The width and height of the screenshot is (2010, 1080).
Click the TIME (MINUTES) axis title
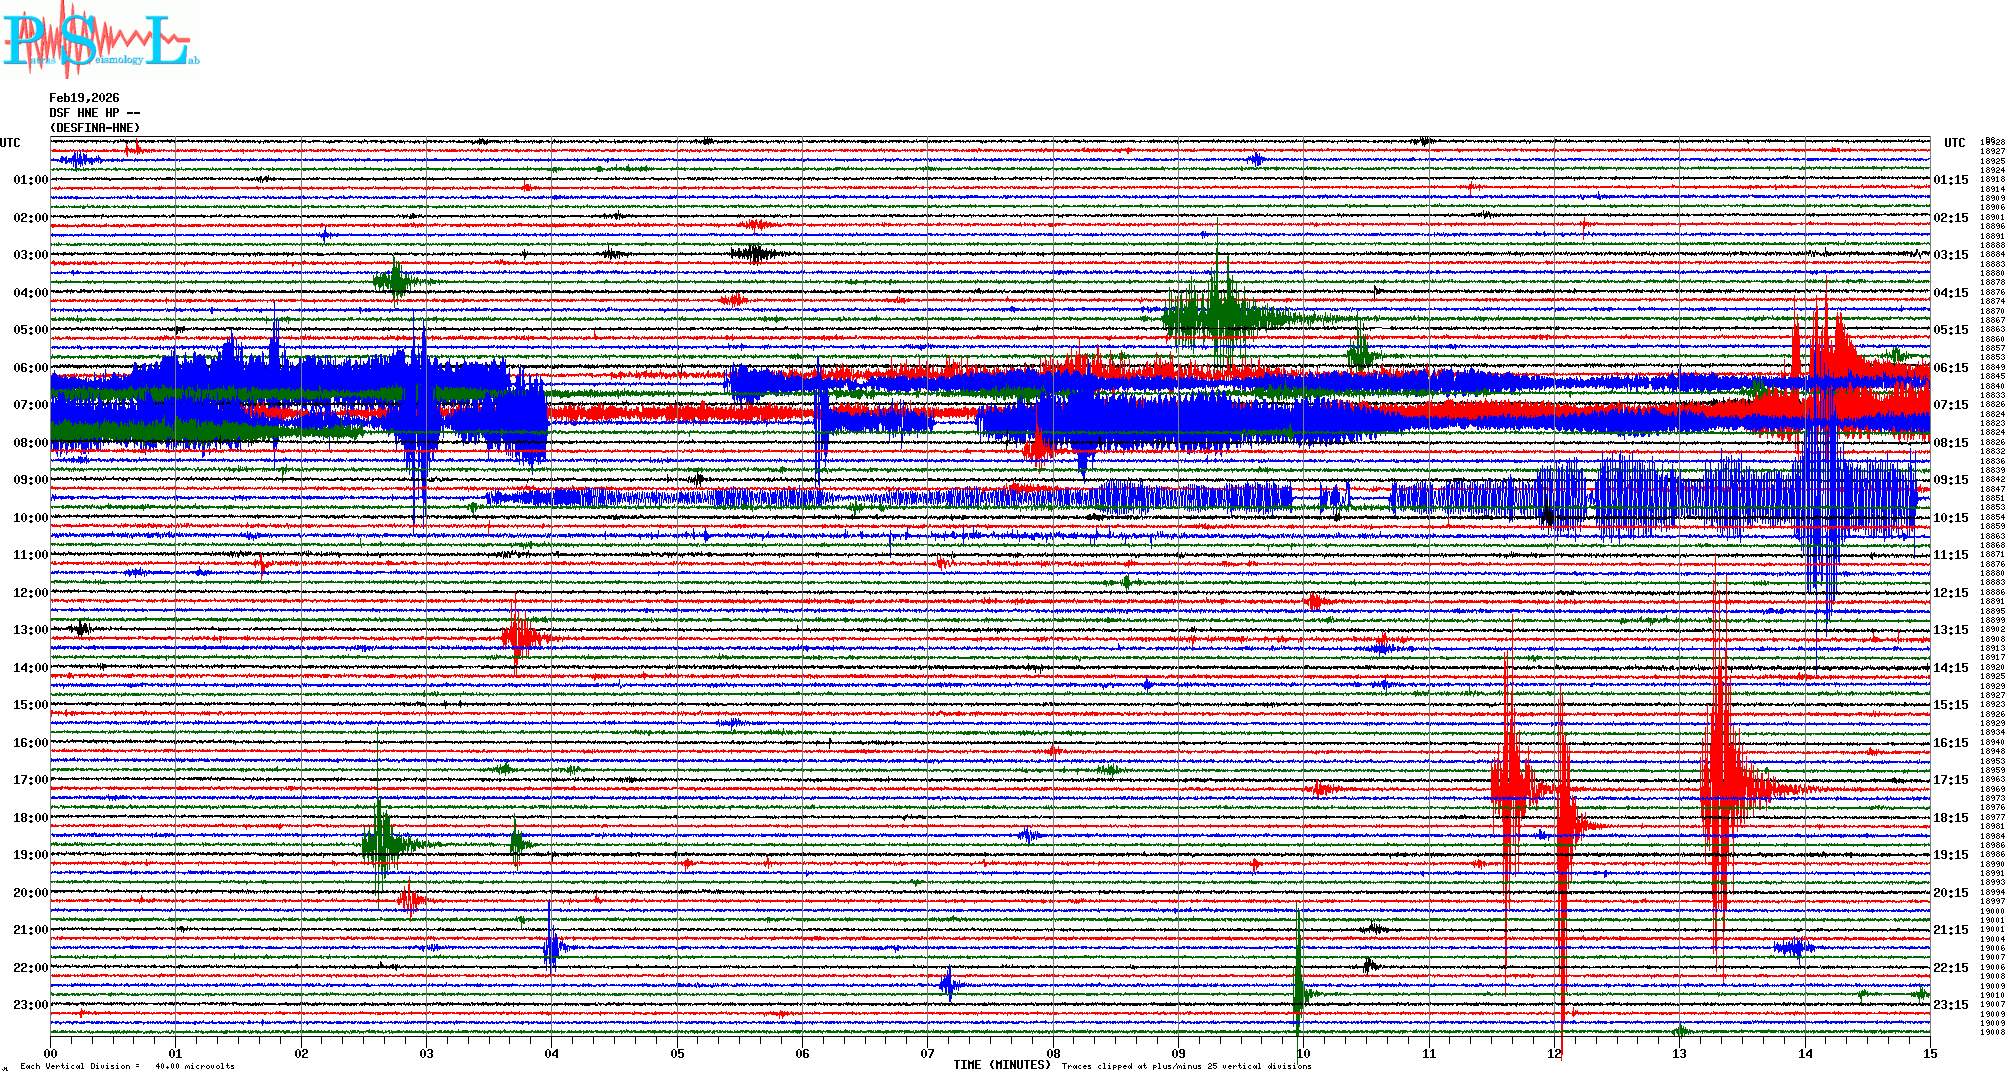coord(1002,1065)
